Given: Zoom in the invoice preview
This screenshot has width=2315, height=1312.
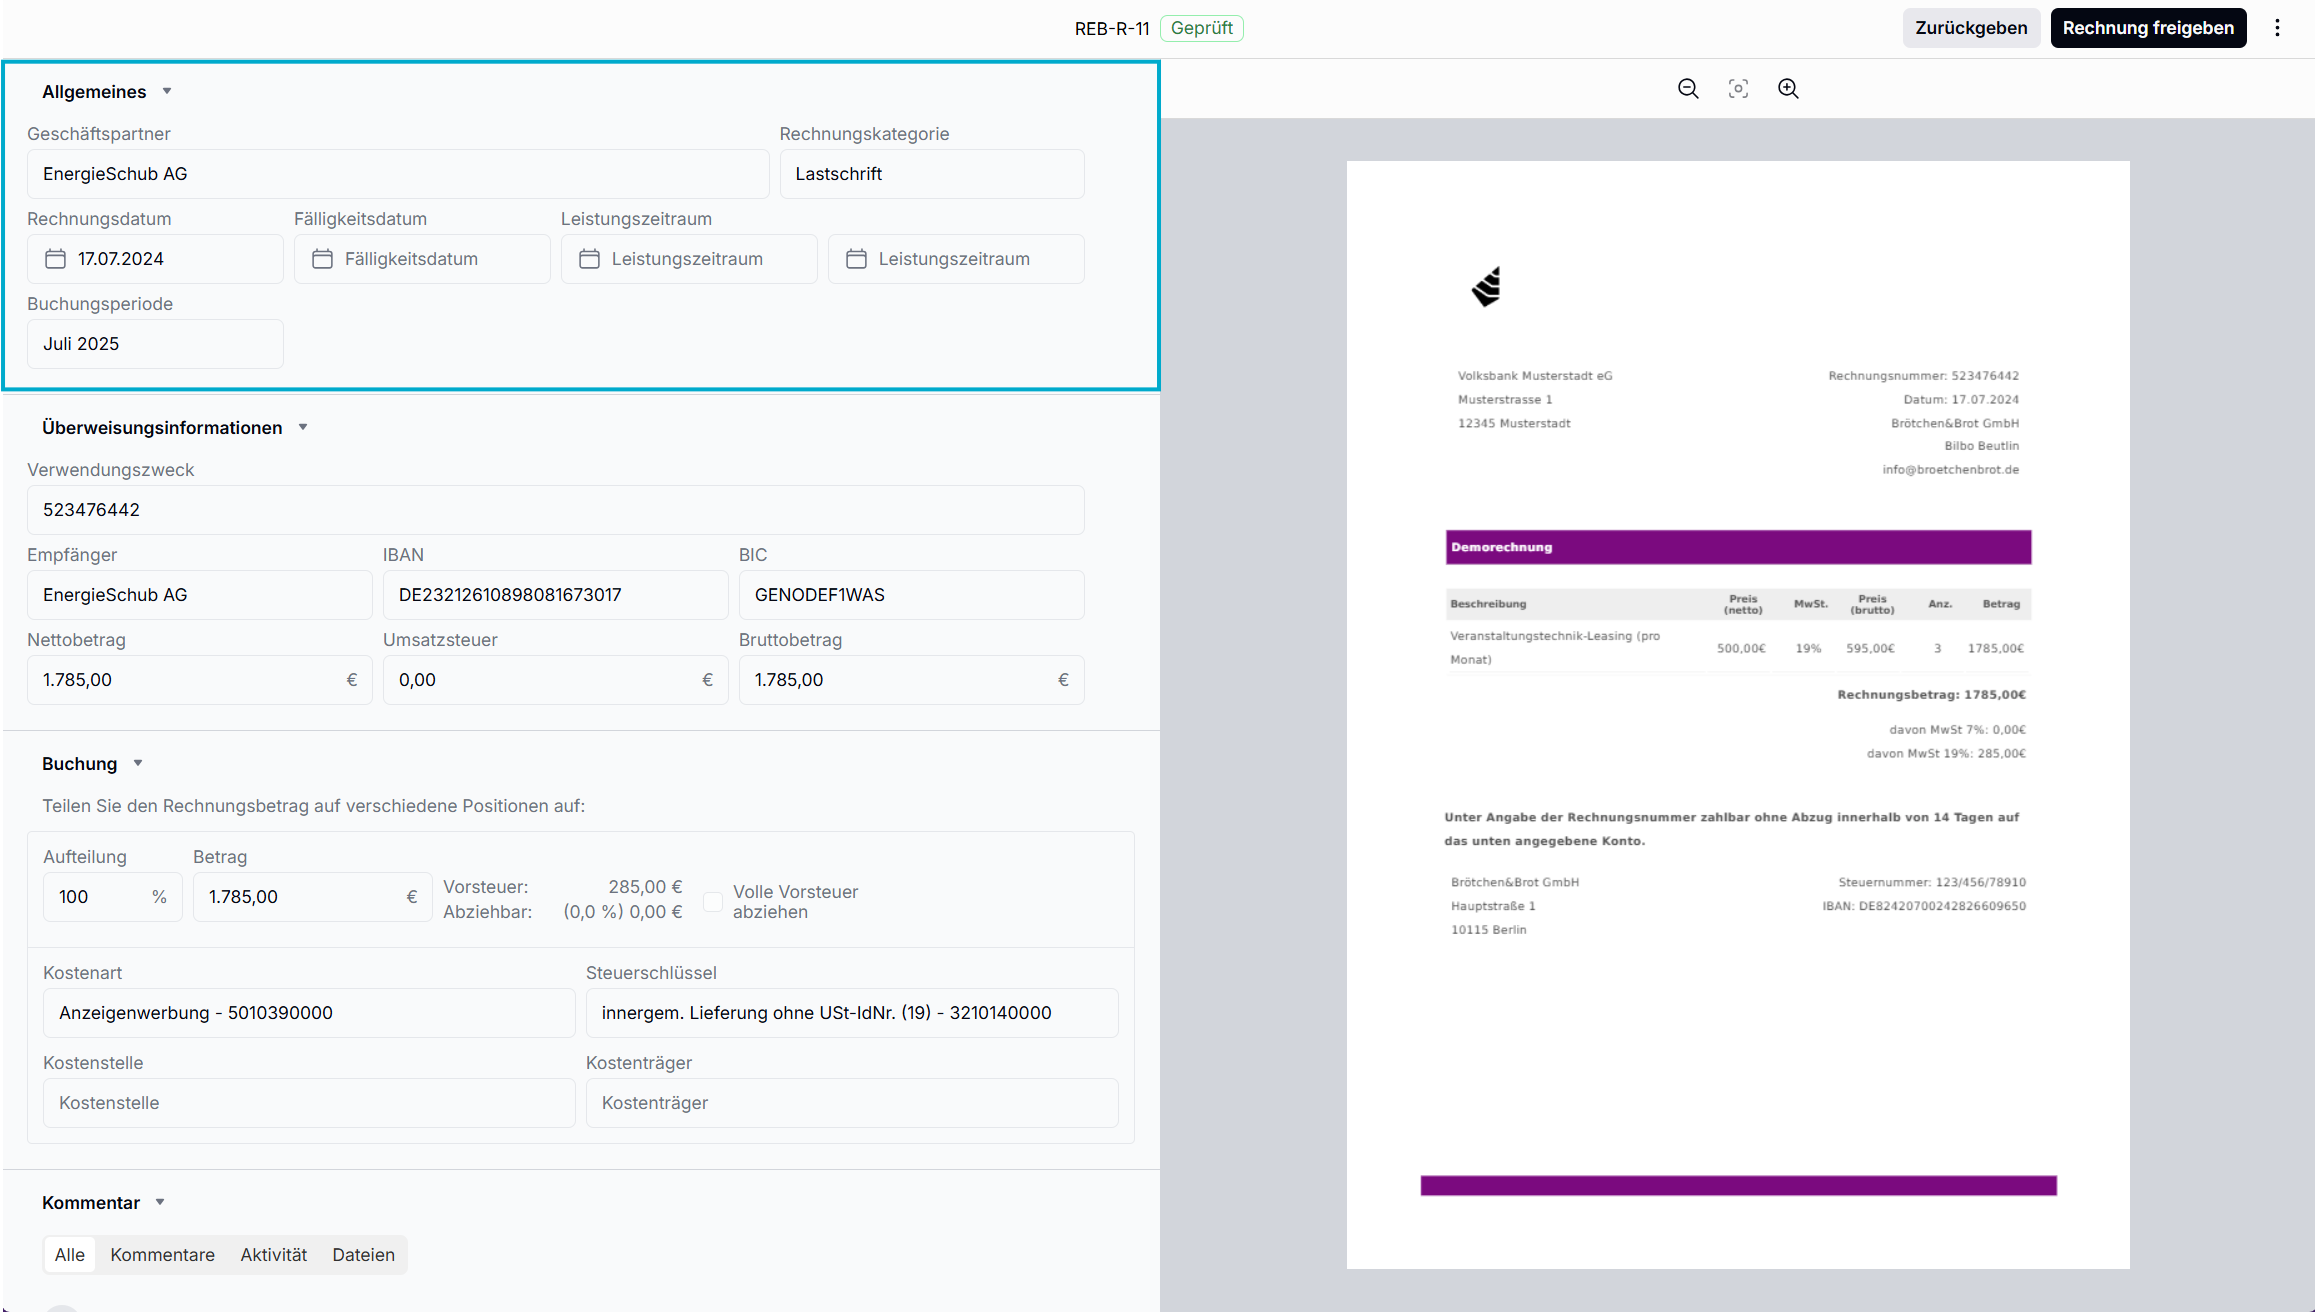Looking at the screenshot, I should click(x=1788, y=88).
